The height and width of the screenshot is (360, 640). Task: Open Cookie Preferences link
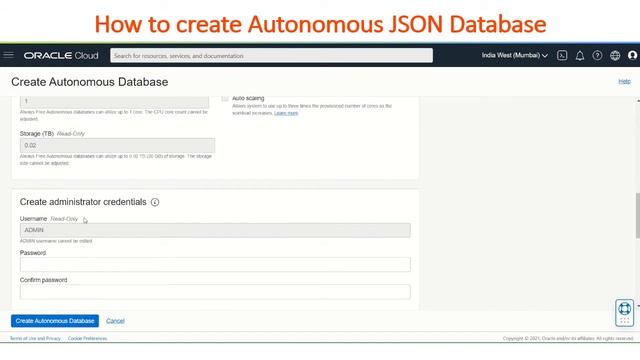pos(87,338)
